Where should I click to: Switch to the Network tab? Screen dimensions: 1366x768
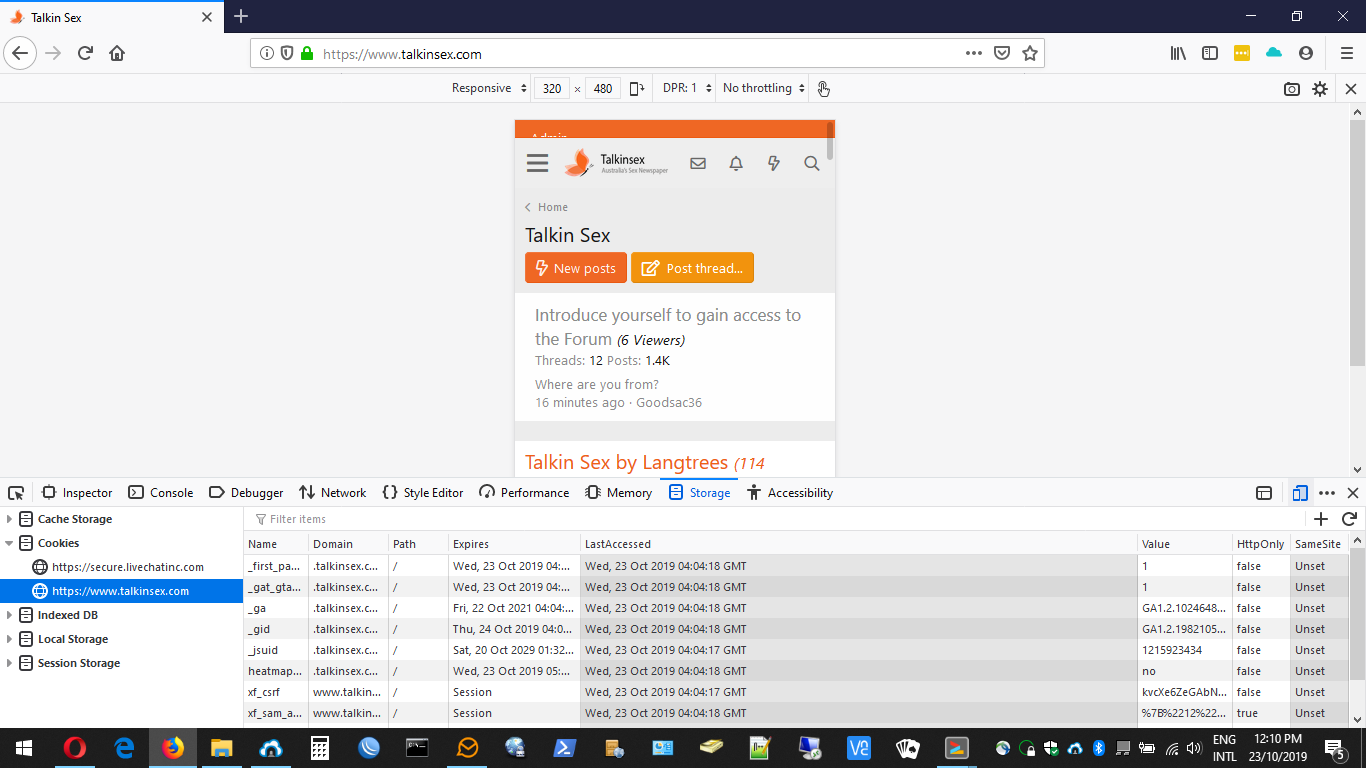tap(333, 493)
